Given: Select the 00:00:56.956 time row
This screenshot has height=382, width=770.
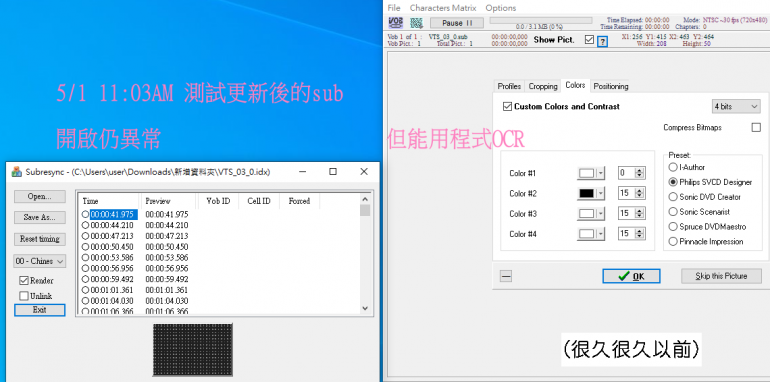Looking at the screenshot, I should 110,269.
